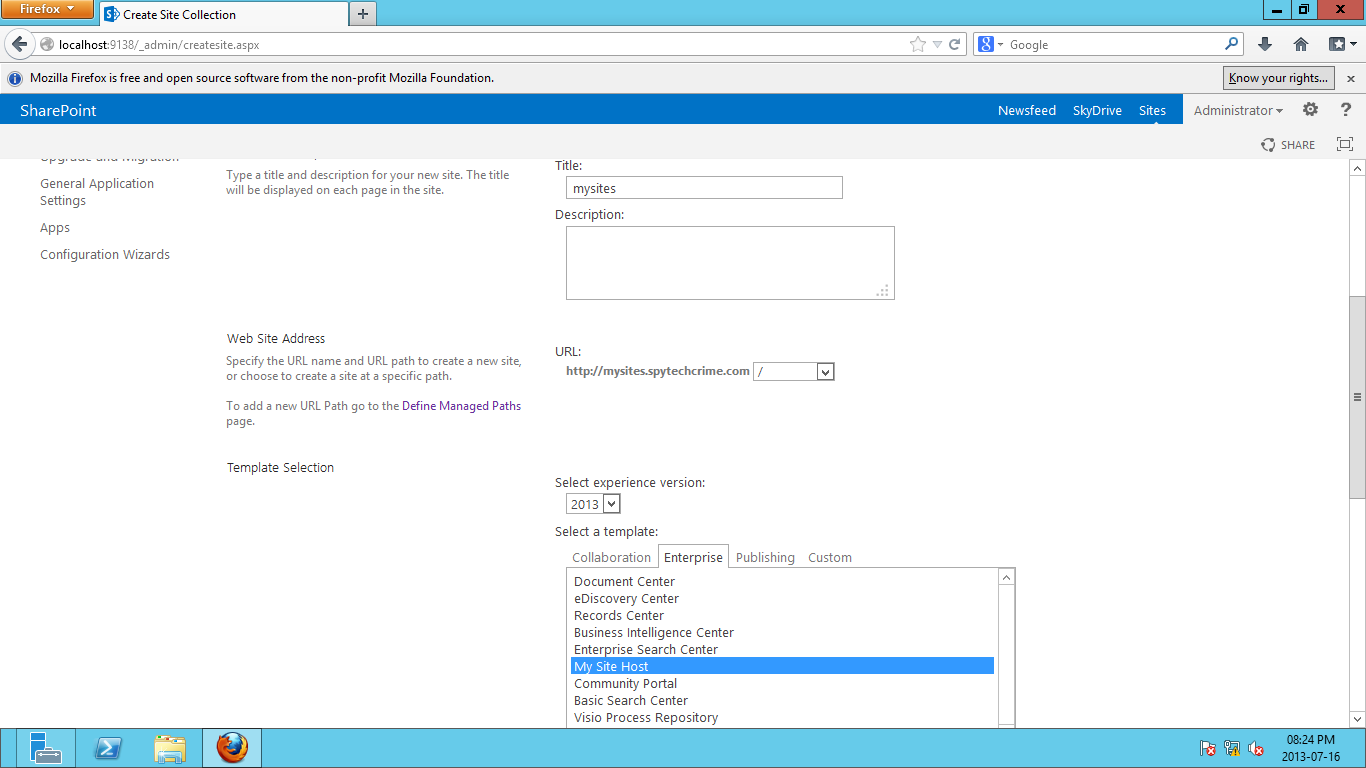Launch PowerShell from the taskbar
The height and width of the screenshot is (768, 1366).
click(x=107, y=748)
